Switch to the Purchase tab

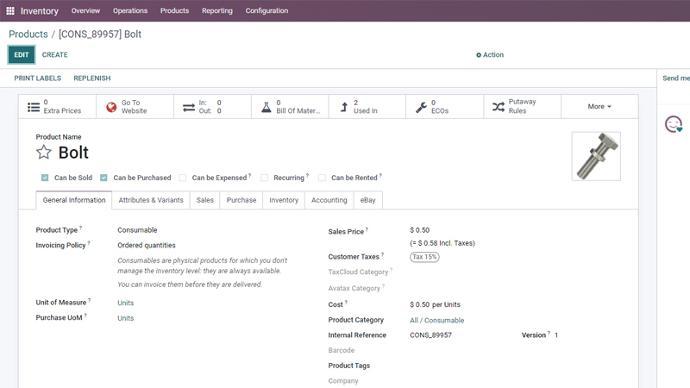[241, 200]
